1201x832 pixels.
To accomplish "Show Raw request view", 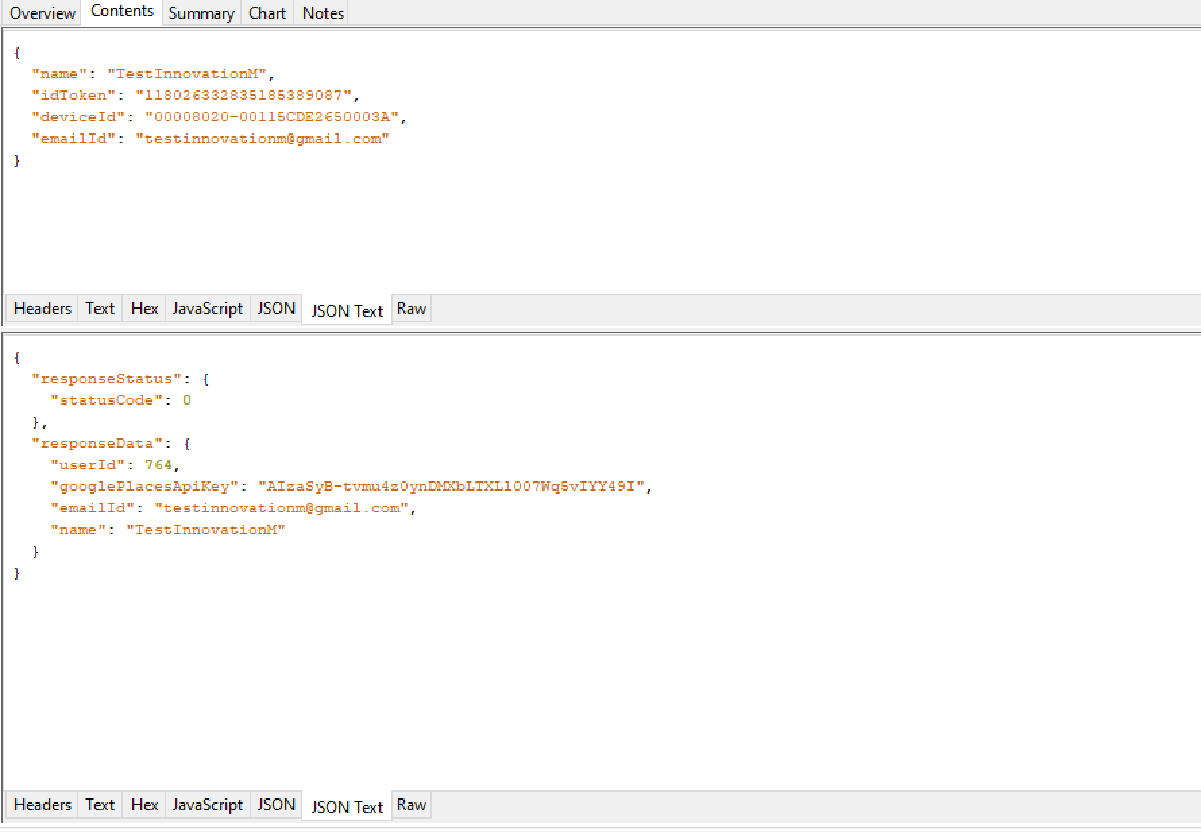I will pyautogui.click(x=411, y=308).
